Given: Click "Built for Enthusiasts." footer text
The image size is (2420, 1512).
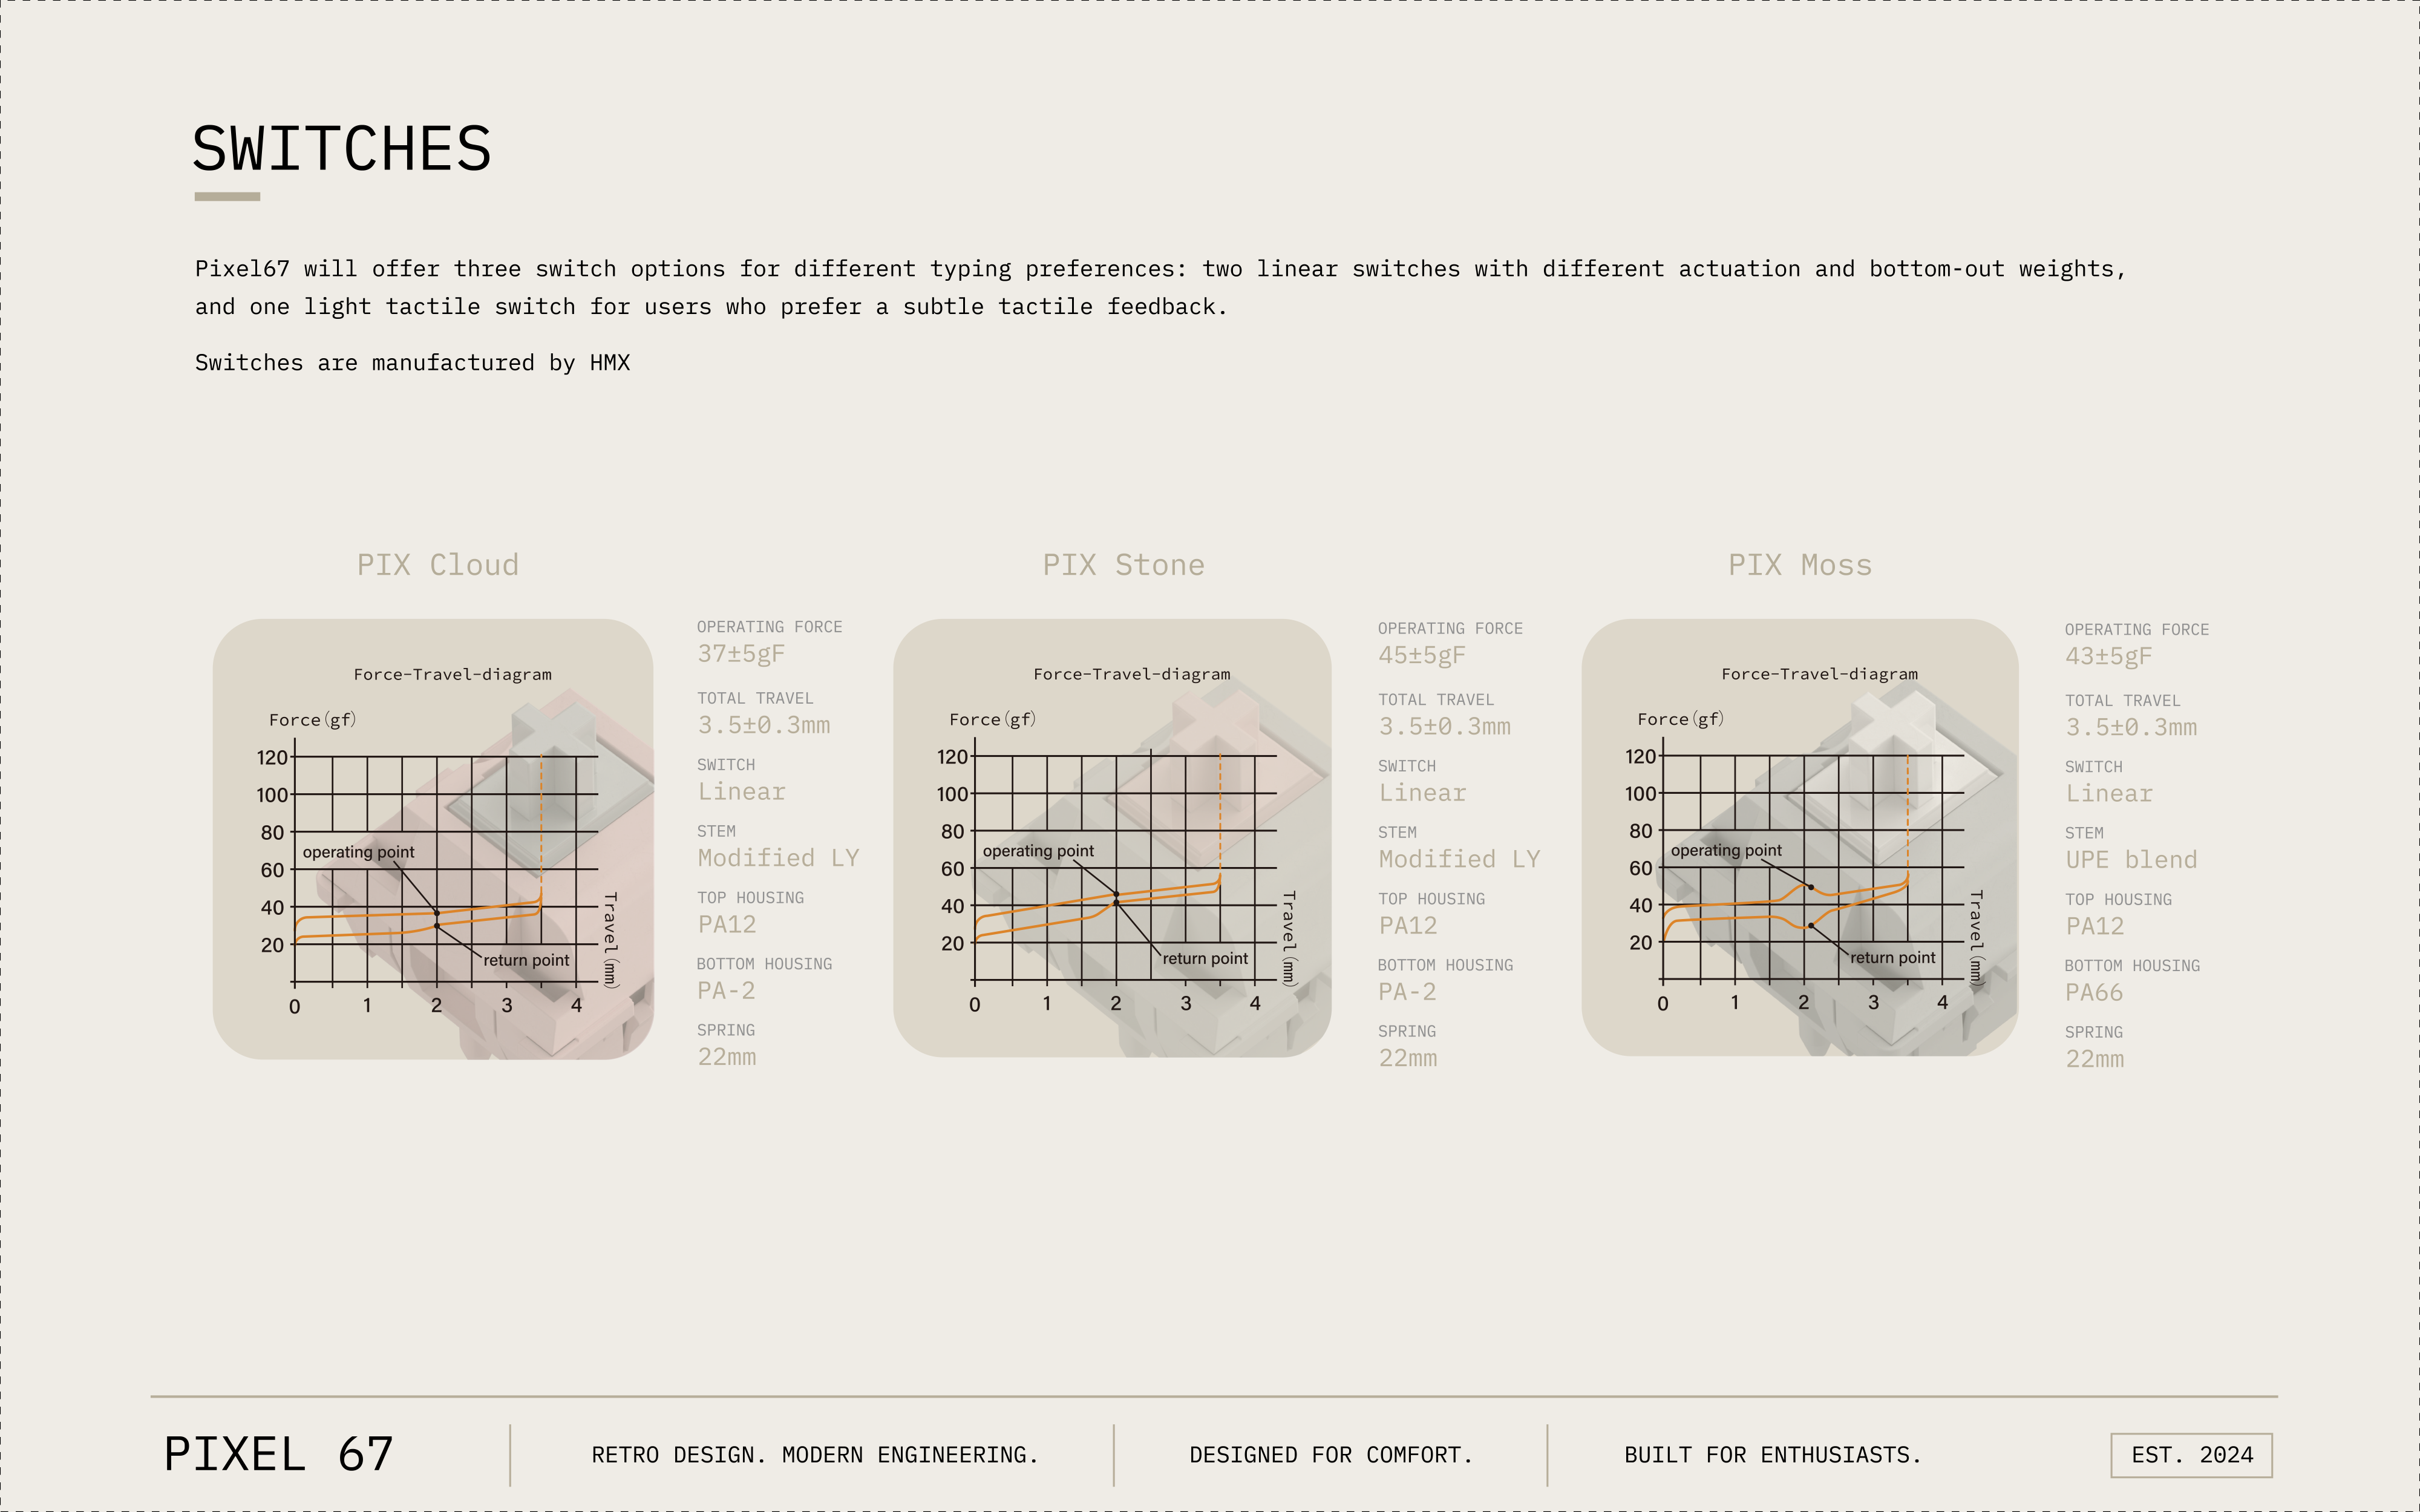Looking at the screenshot, I should [1773, 1455].
